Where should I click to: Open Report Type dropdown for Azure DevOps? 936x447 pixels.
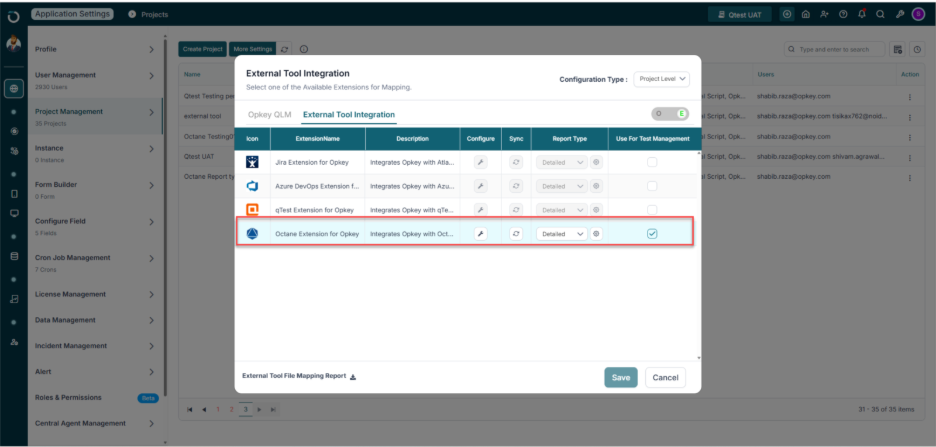562,186
